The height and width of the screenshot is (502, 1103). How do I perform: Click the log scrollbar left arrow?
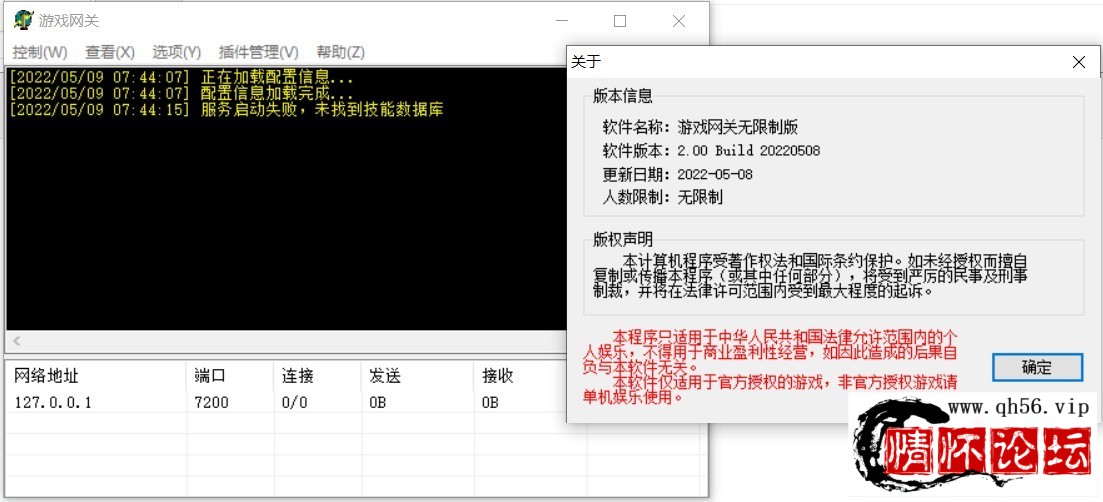17,341
